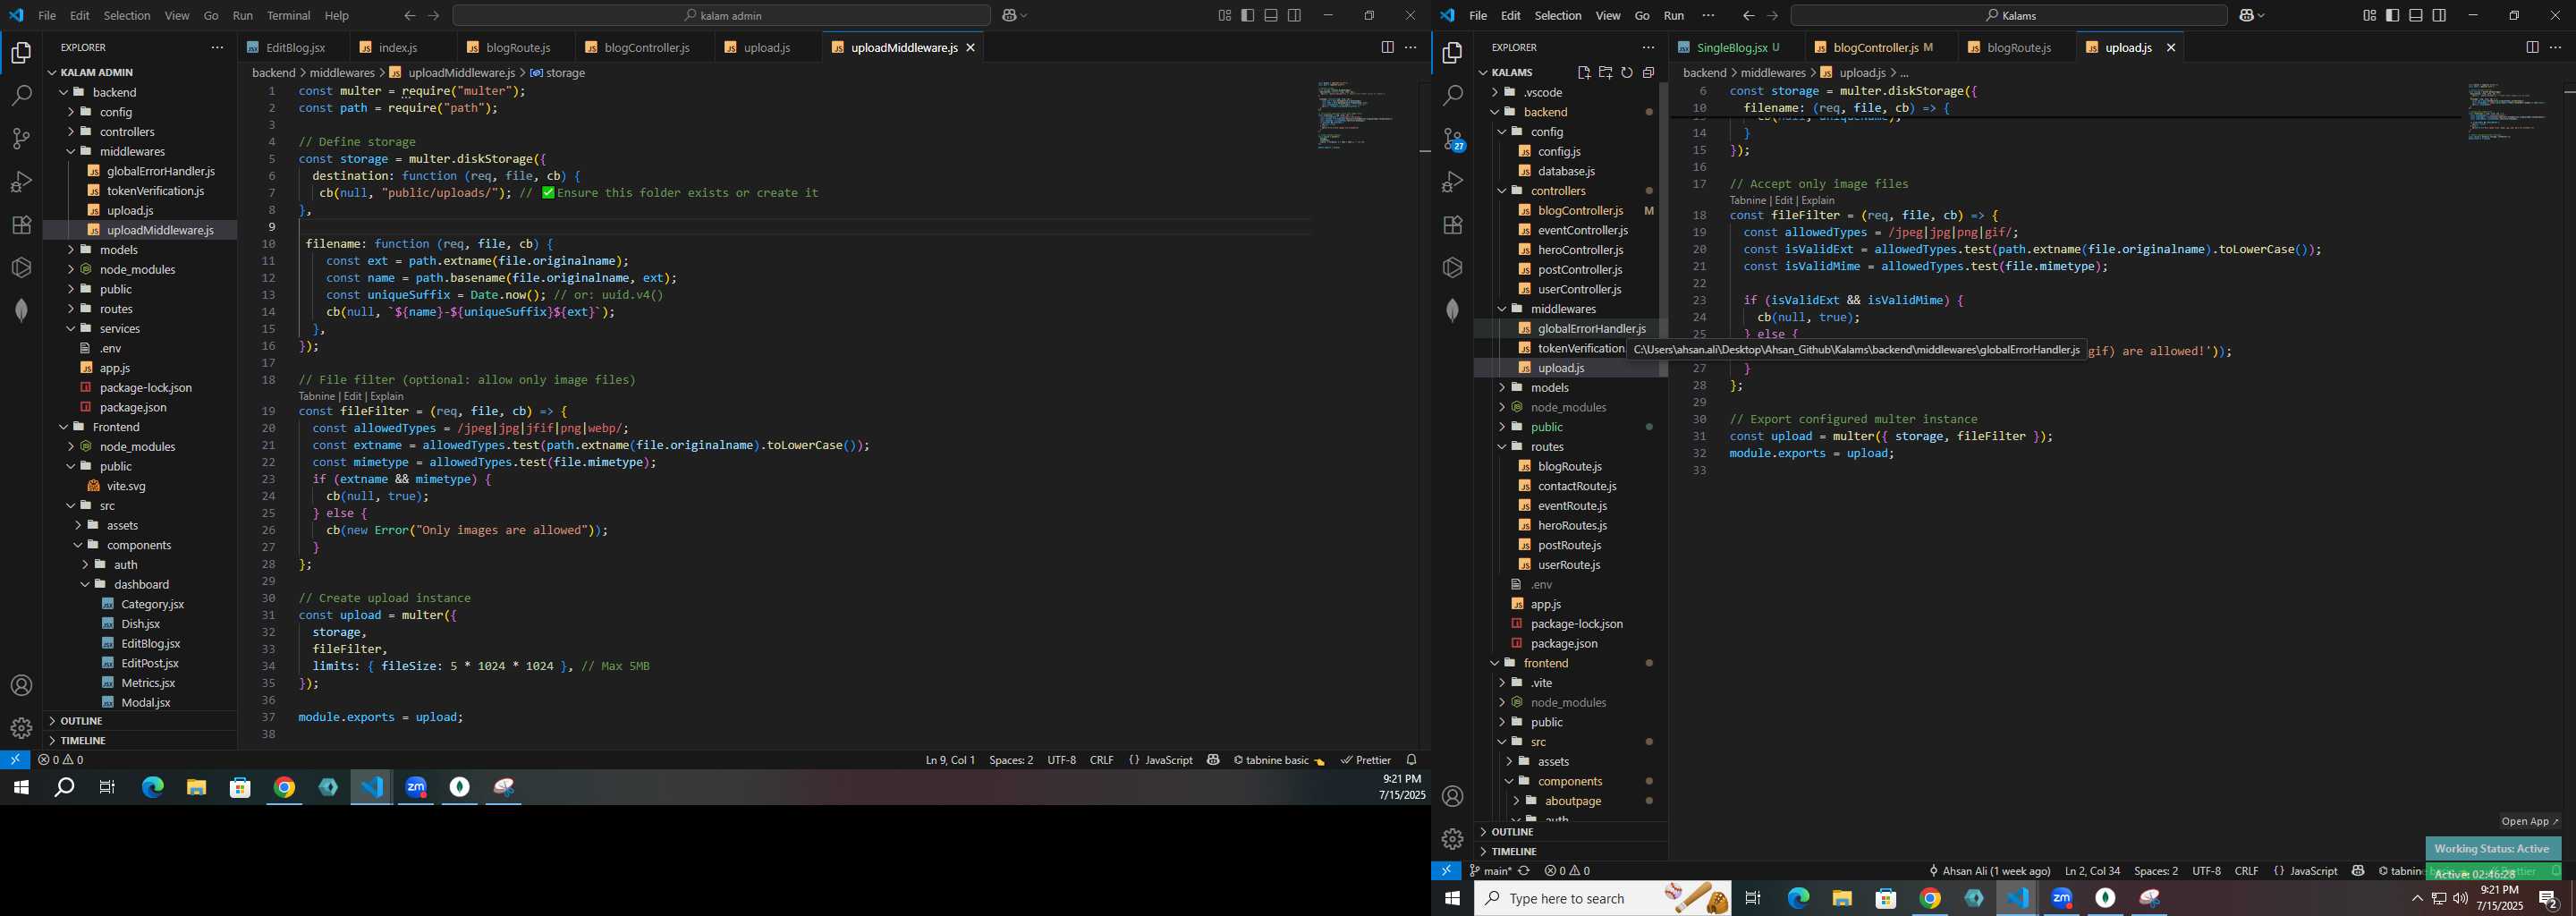Refresh the KALAMS explorer
Image resolution: width=2576 pixels, height=916 pixels.
point(1627,72)
